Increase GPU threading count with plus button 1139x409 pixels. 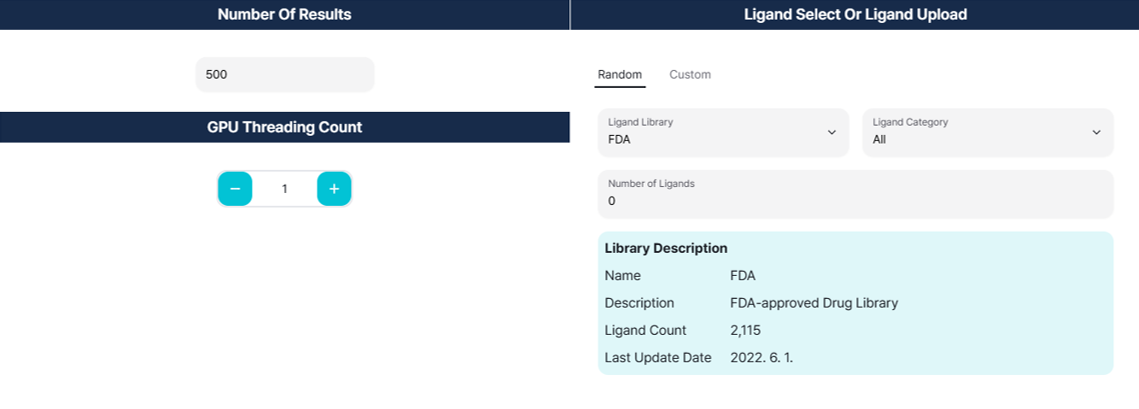(x=334, y=189)
